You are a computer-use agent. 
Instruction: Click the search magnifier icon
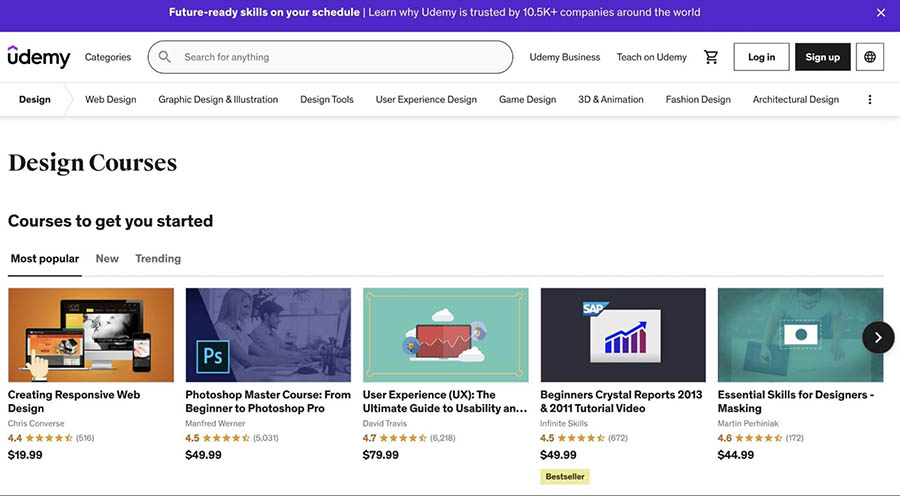165,57
